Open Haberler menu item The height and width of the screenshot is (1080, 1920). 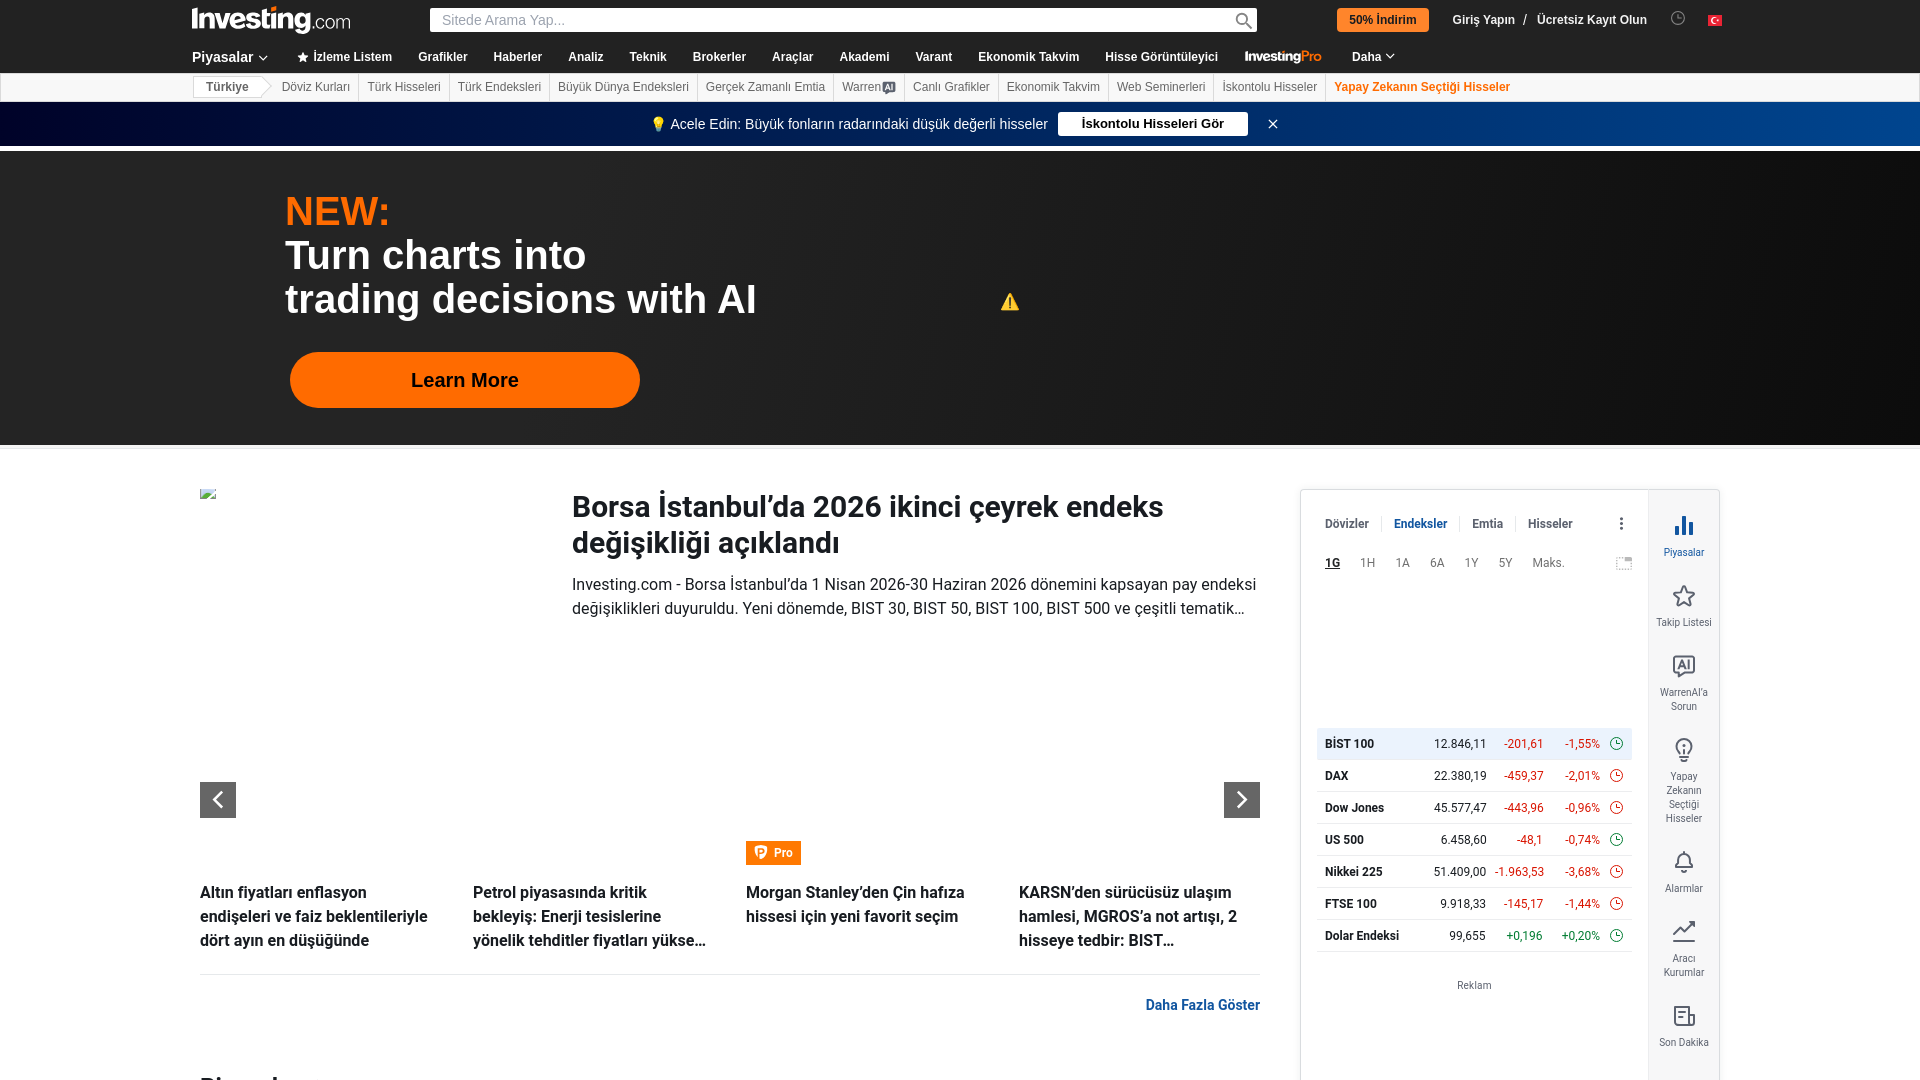[x=517, y=57]
